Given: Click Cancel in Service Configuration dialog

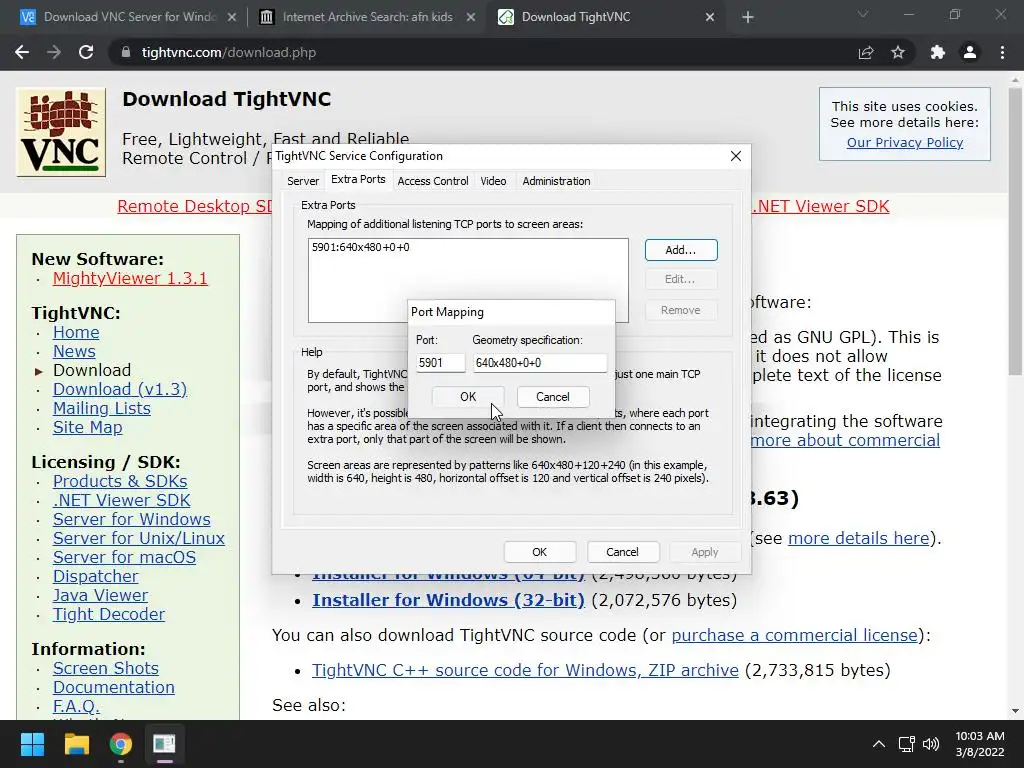Looking at the screenshot, I should pos(622,552).
